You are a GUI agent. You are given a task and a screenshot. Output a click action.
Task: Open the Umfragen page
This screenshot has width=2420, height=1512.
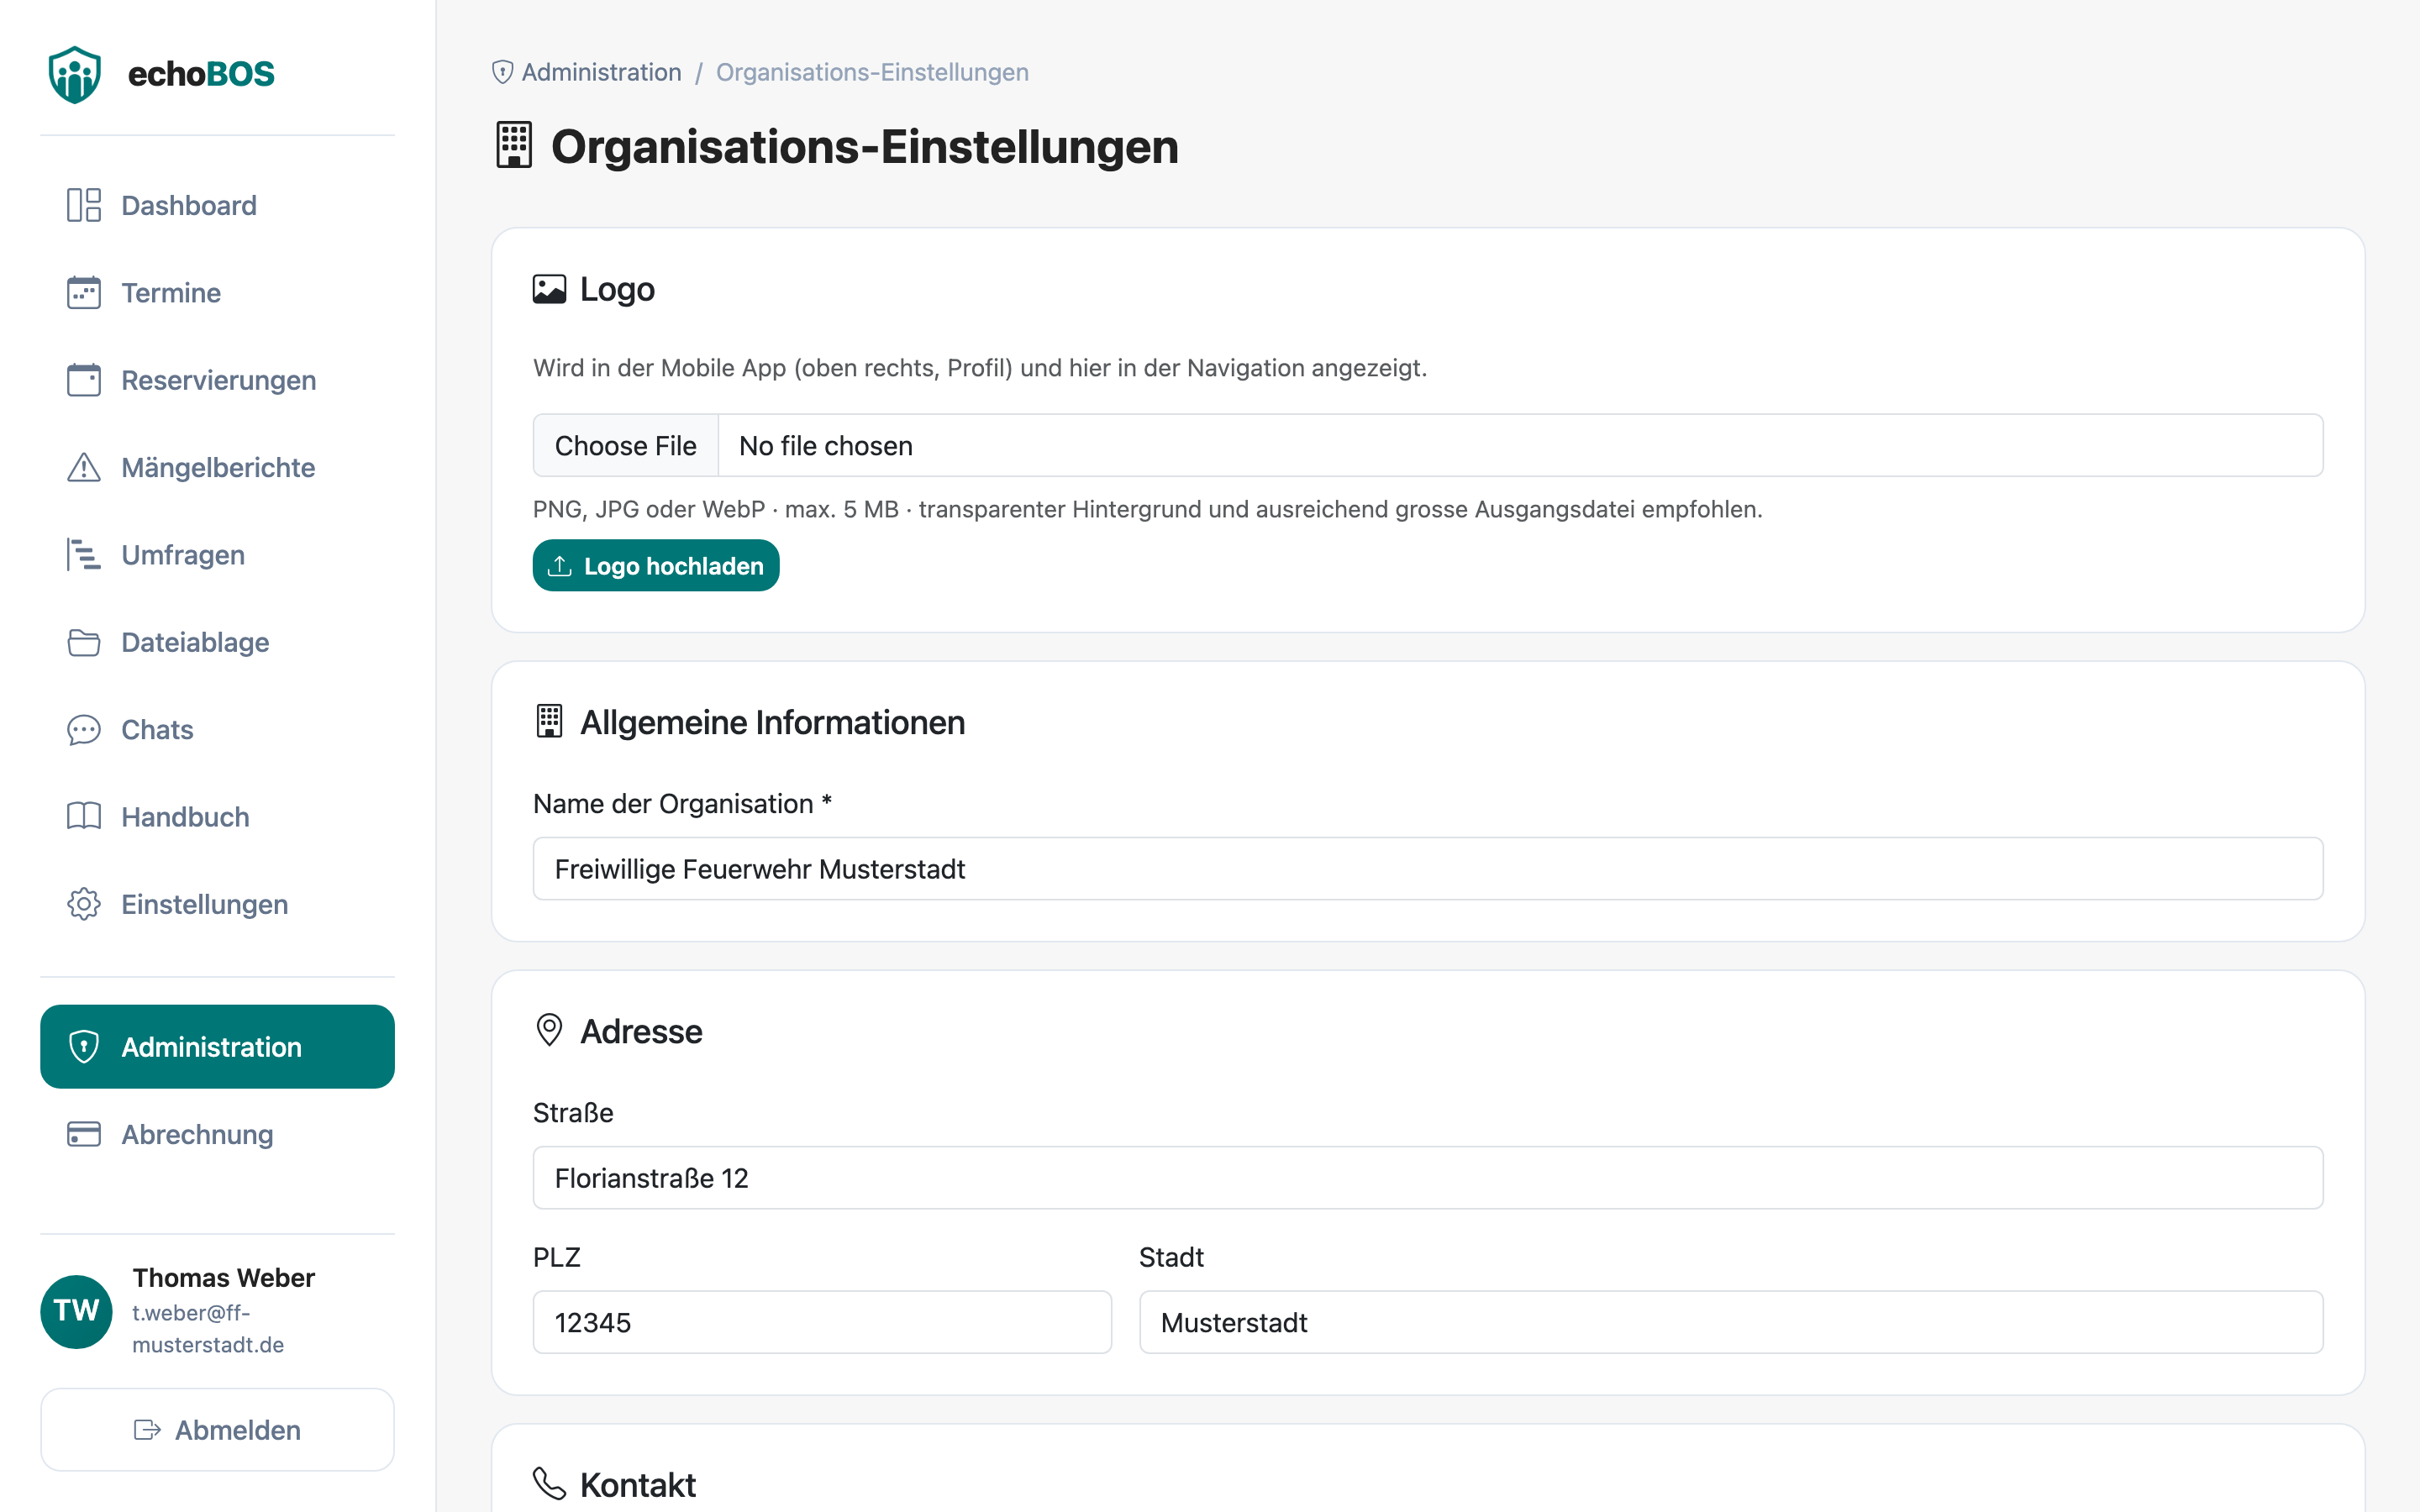coord(217,554)
